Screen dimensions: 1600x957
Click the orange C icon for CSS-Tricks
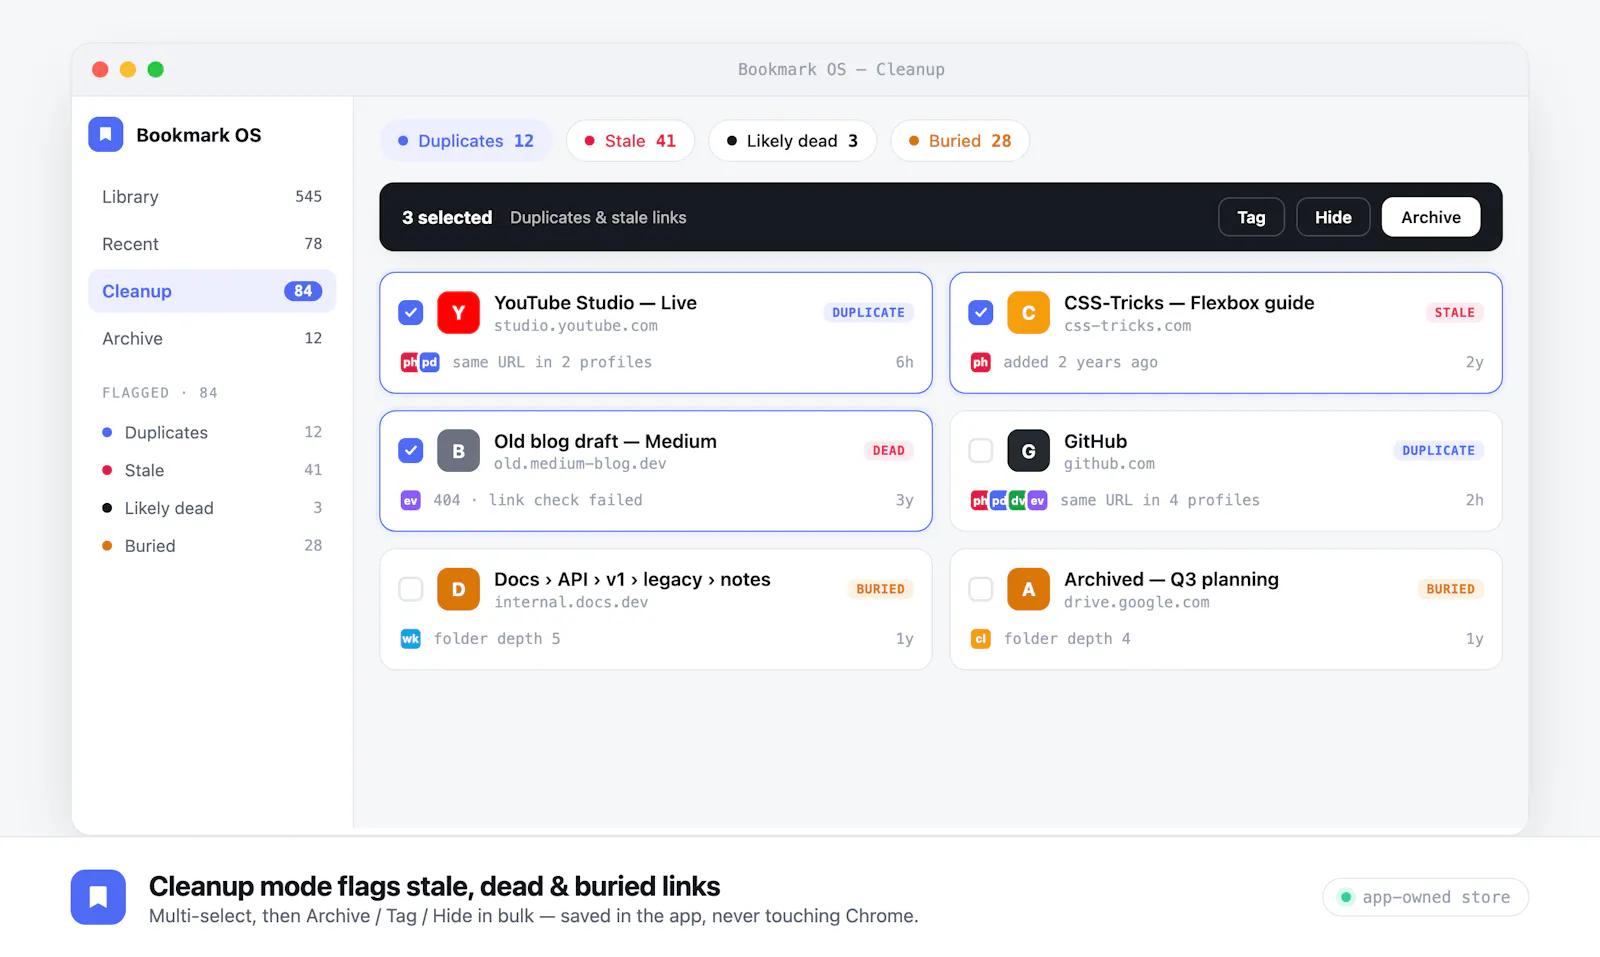tap(1028, 313)
